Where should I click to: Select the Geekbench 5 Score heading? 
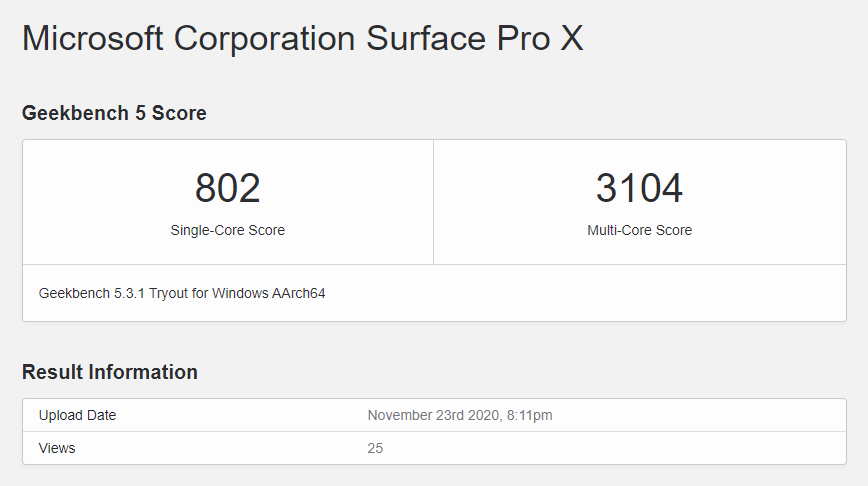pyautogui.click(x=114, y=113)
